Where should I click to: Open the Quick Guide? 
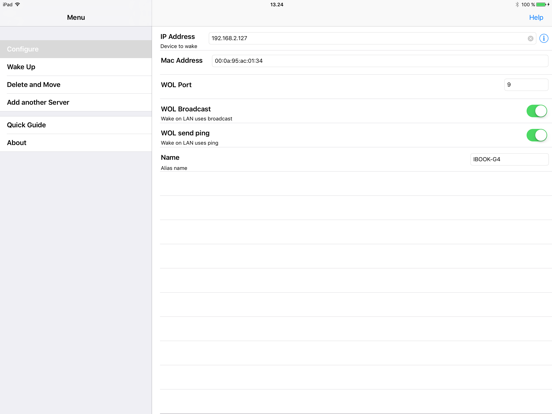(76, 125)
